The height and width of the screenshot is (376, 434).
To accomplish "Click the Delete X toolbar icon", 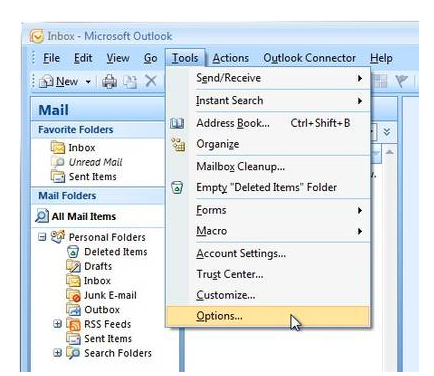I will (151, 81).
